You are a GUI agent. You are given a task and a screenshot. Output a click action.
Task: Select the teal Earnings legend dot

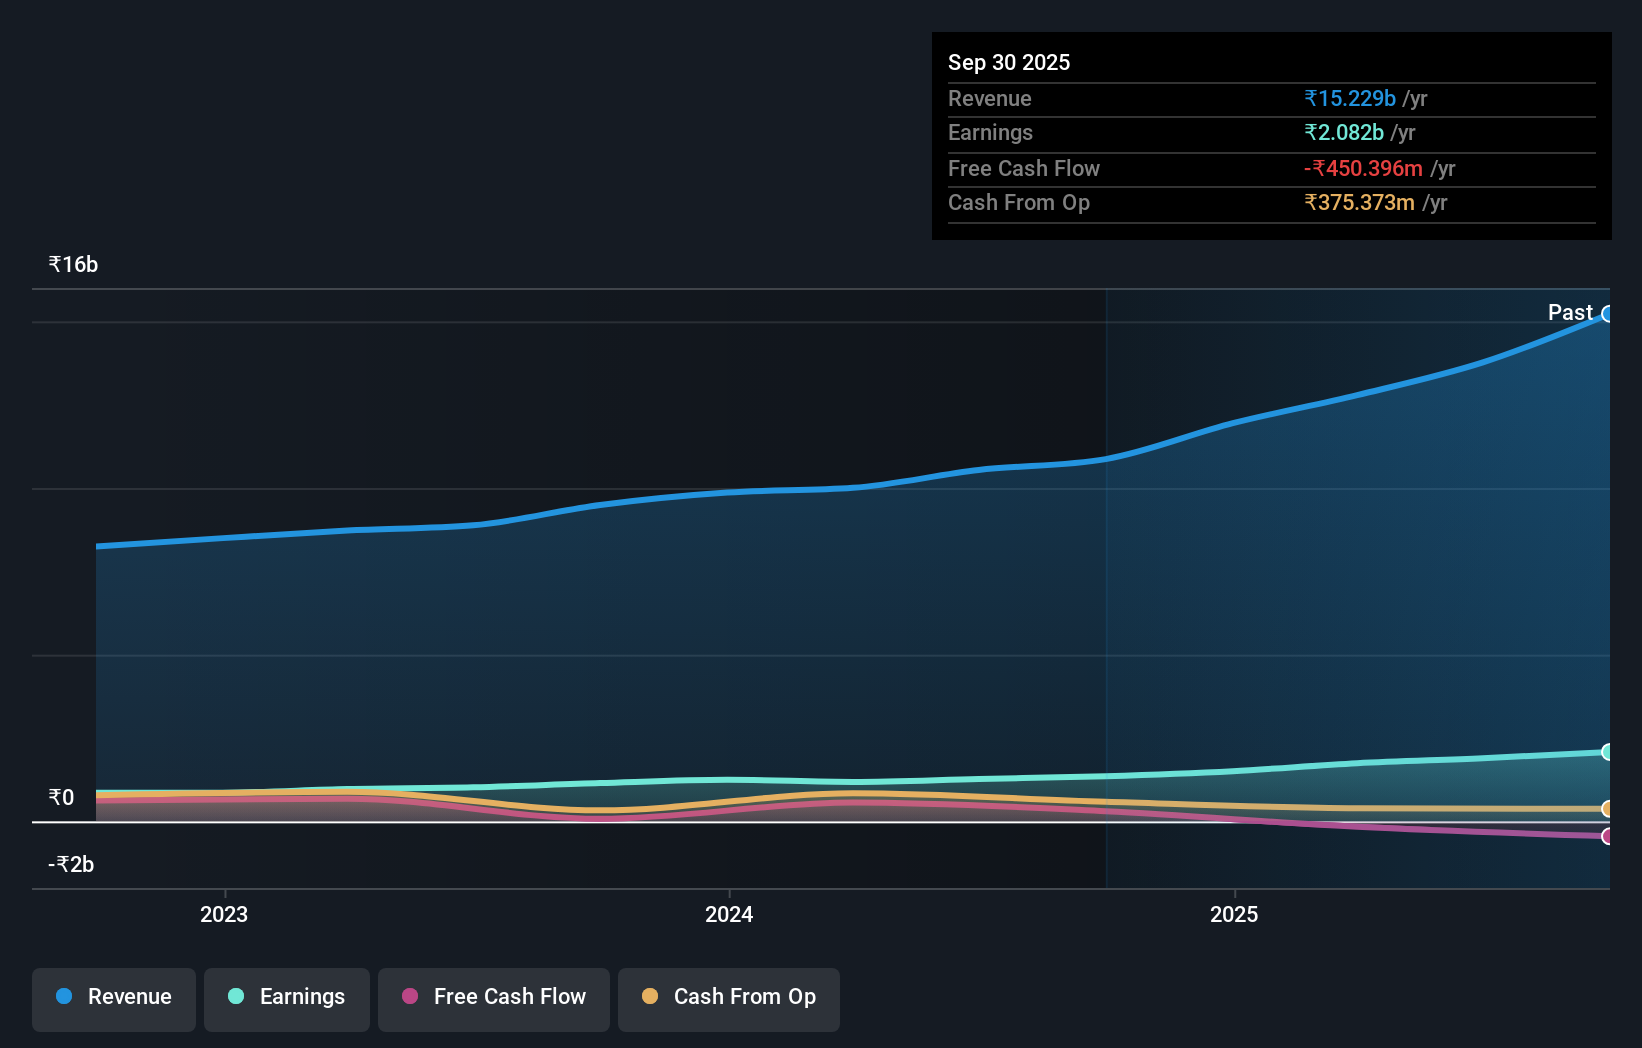(x=235, y=996)
